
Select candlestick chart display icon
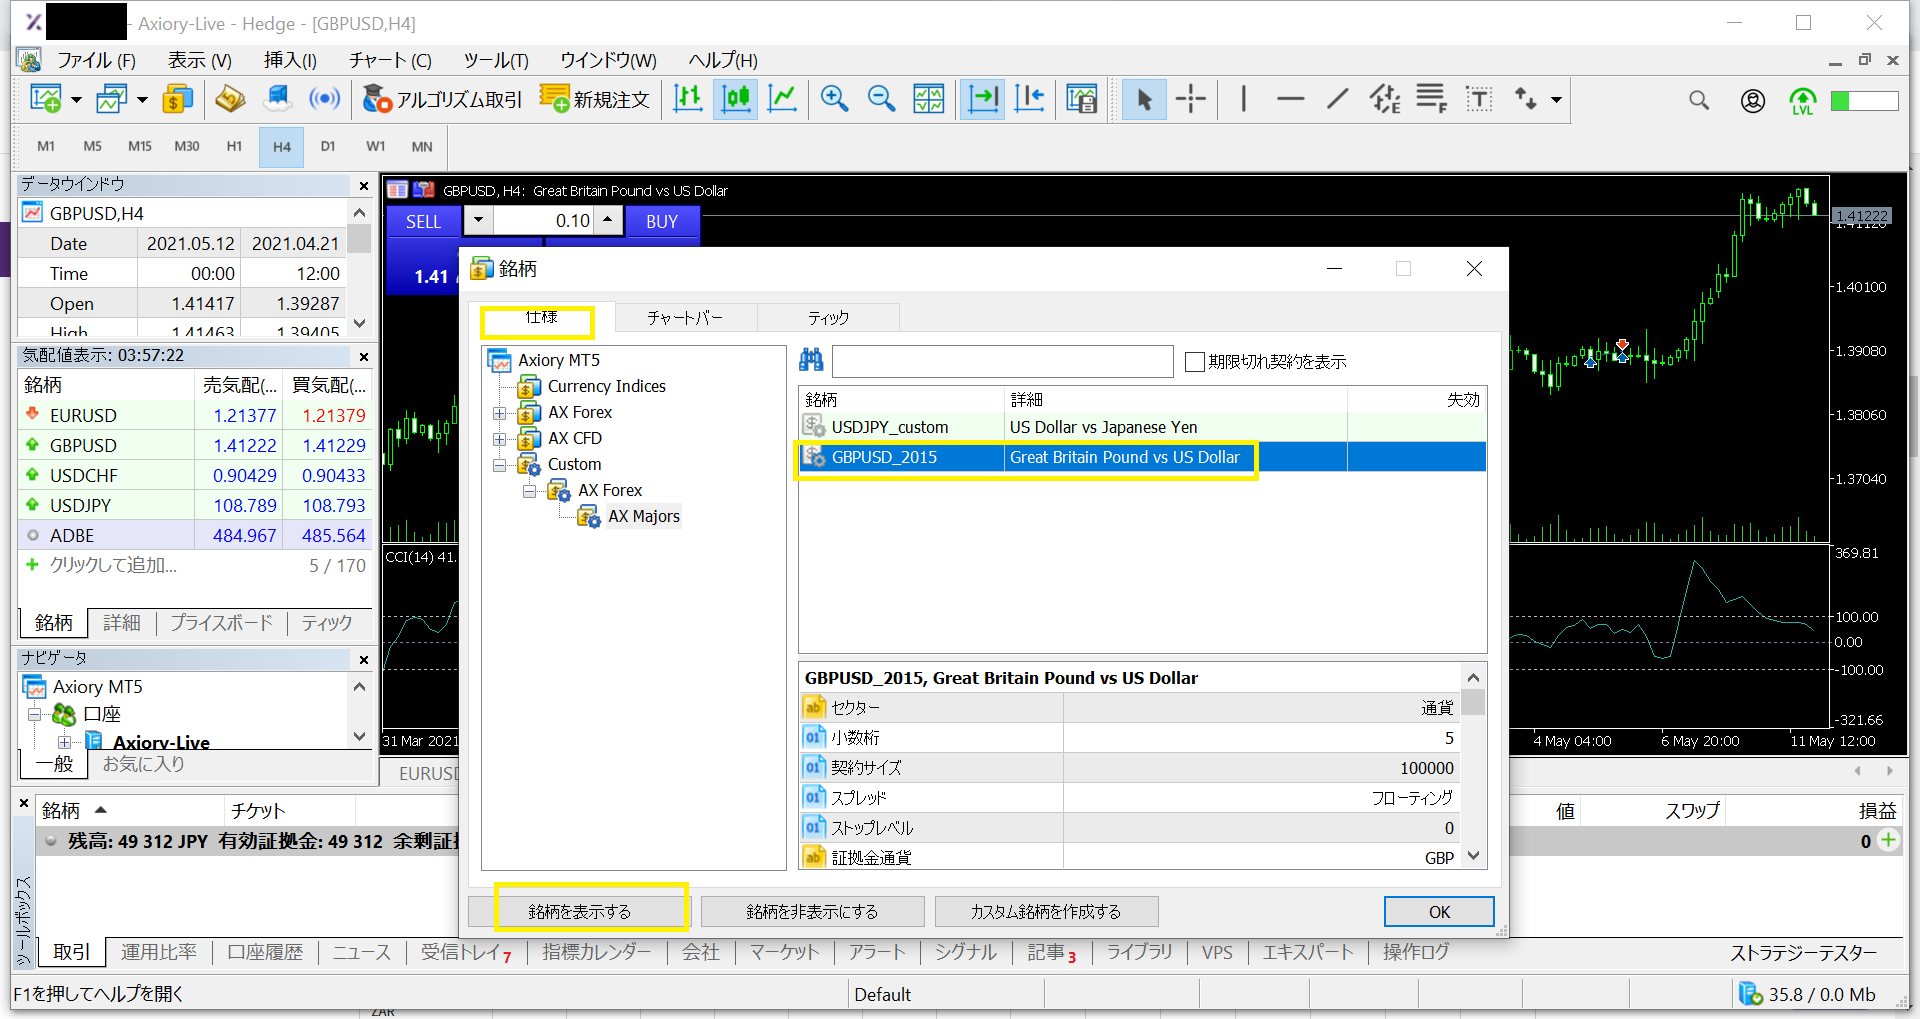click(736, 99)
